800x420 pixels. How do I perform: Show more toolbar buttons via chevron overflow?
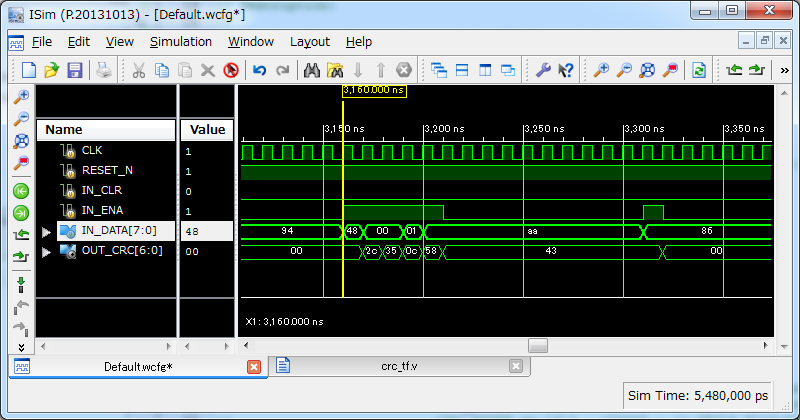click(785, 70)
